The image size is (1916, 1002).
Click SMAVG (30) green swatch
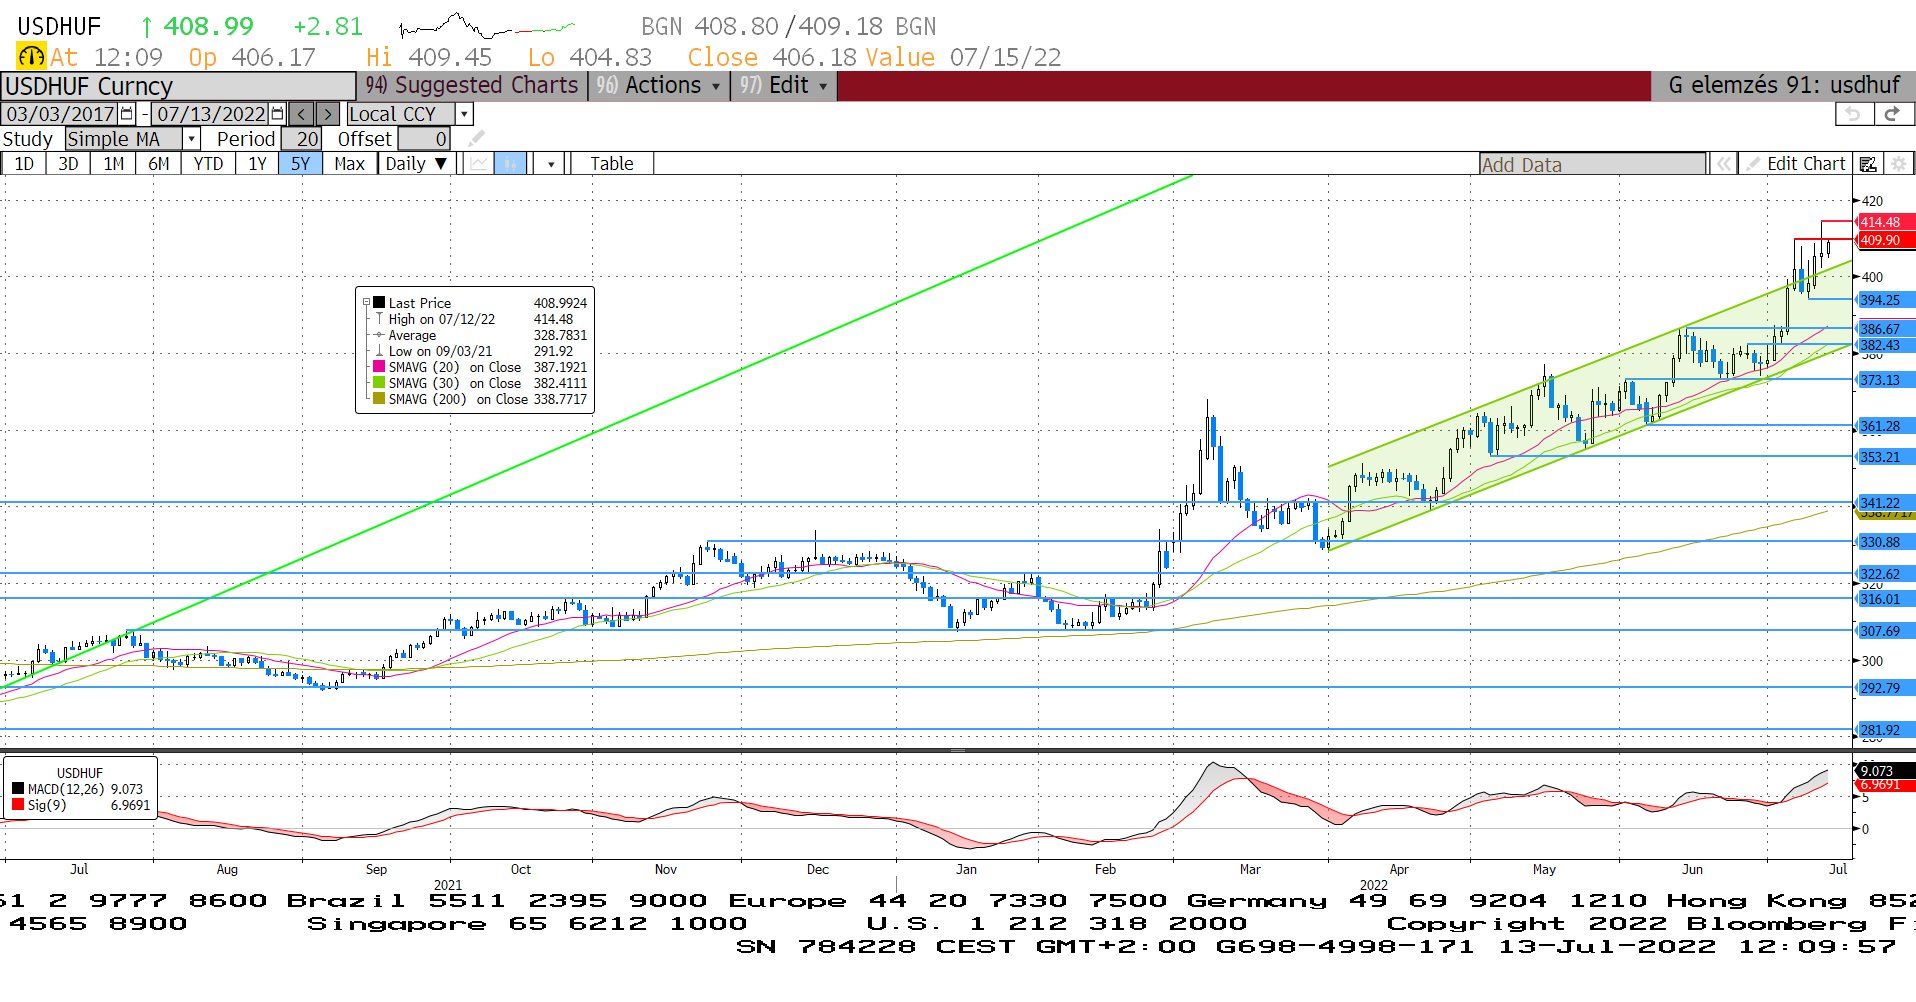[379, 382]
